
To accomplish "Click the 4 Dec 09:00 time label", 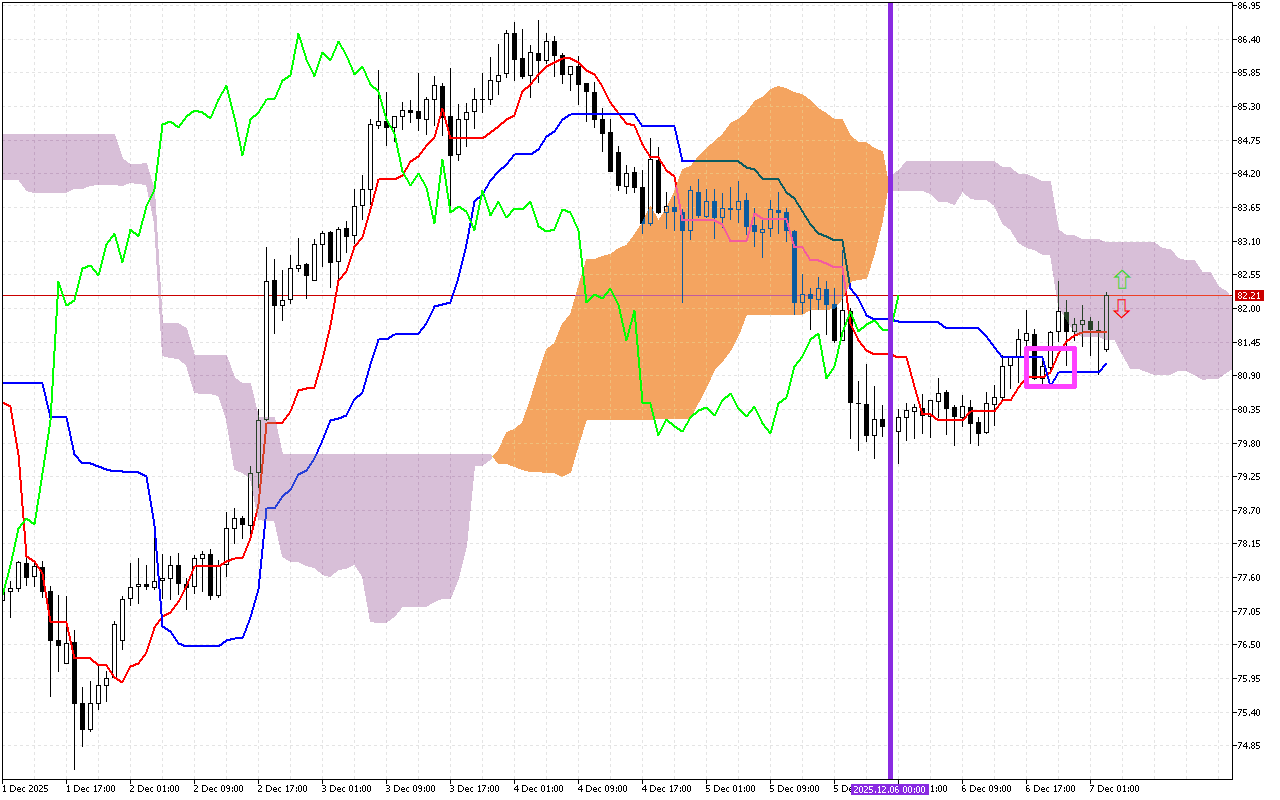I will 603,789.
